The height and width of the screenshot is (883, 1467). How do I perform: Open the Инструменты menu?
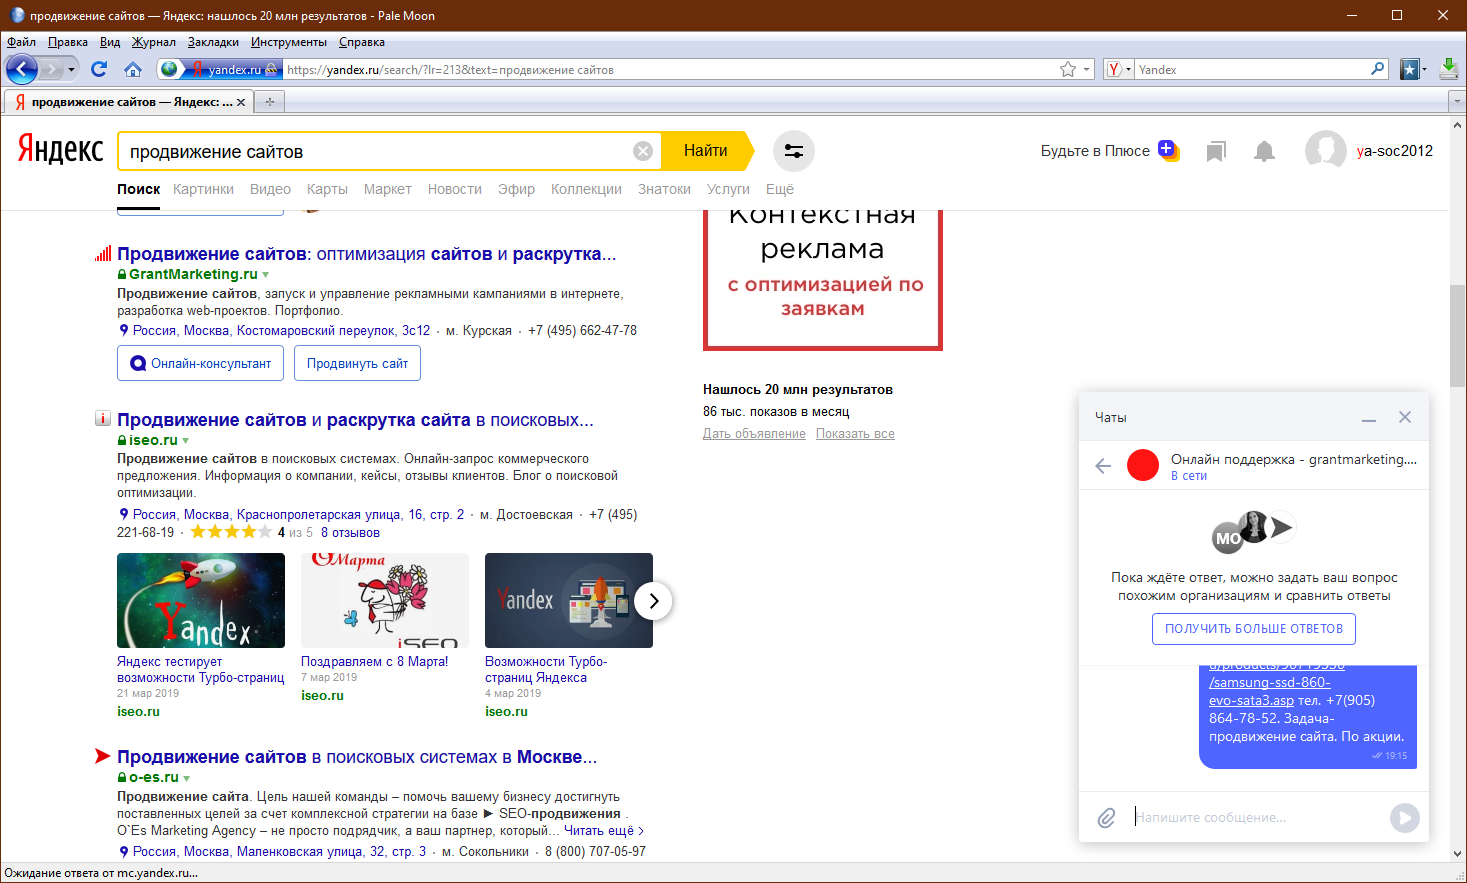click(x=289, y=42)
